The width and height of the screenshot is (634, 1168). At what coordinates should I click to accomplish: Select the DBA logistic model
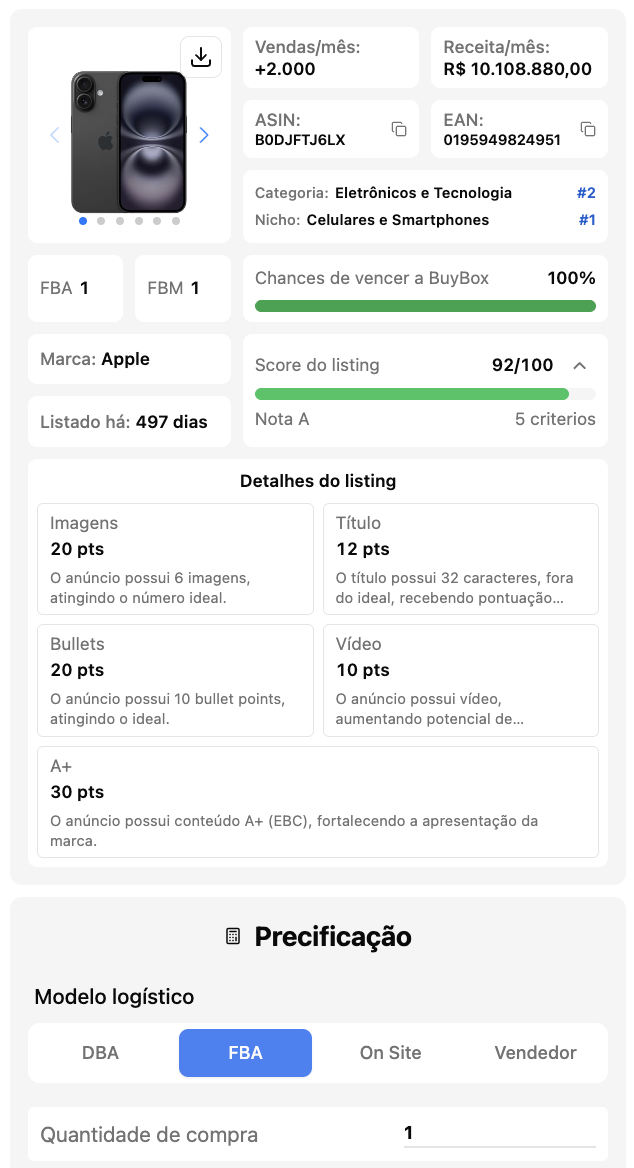tap(100, 1053)
